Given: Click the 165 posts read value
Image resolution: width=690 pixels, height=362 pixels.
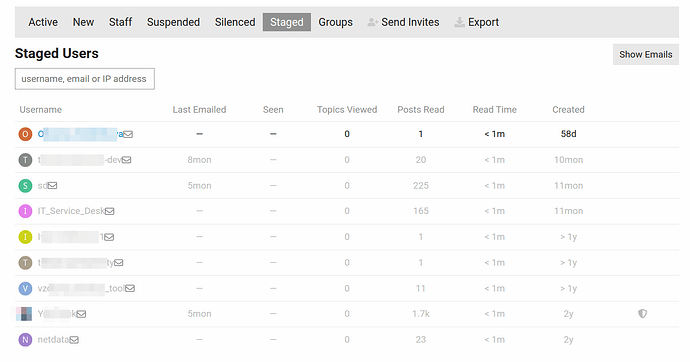Looking at the screenshot, I should point(421,211).
